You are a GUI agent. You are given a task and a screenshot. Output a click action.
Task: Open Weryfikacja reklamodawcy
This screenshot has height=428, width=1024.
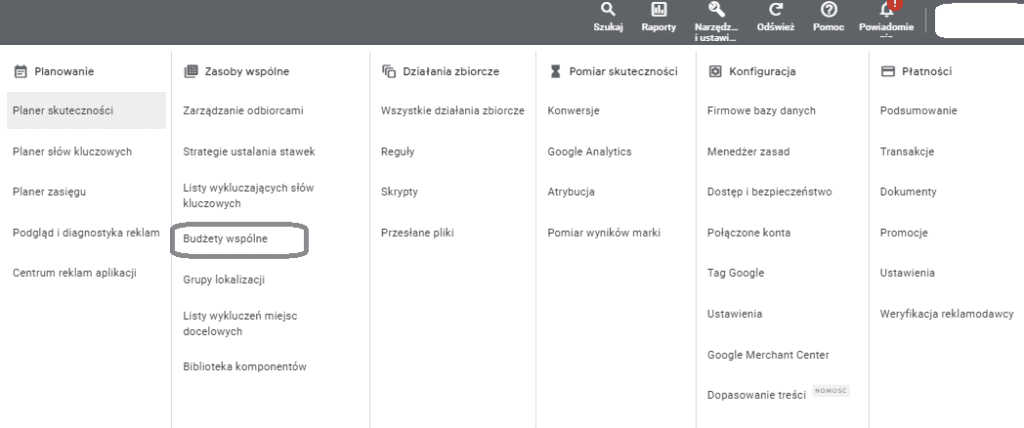pyautogui.click(x=947, y=314)
